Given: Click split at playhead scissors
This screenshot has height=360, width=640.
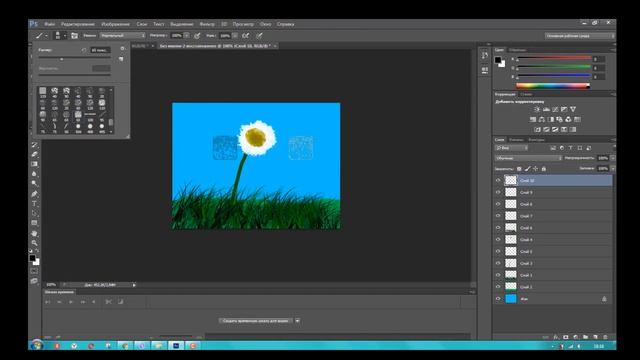Looking at the screenshot, I should coord(108,302).
